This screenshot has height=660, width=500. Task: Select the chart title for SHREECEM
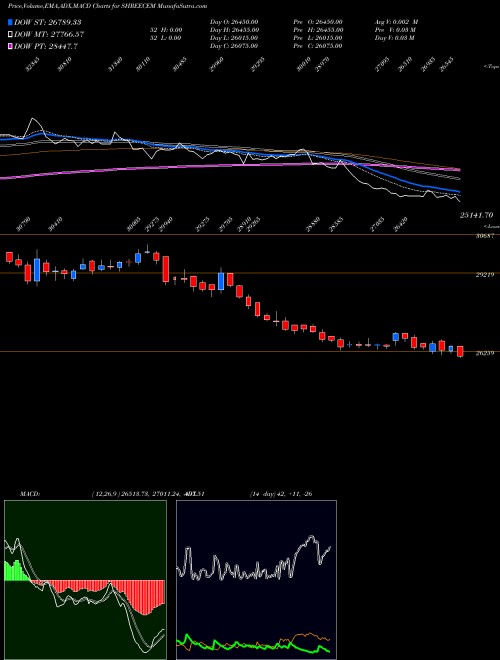[108, 6]
